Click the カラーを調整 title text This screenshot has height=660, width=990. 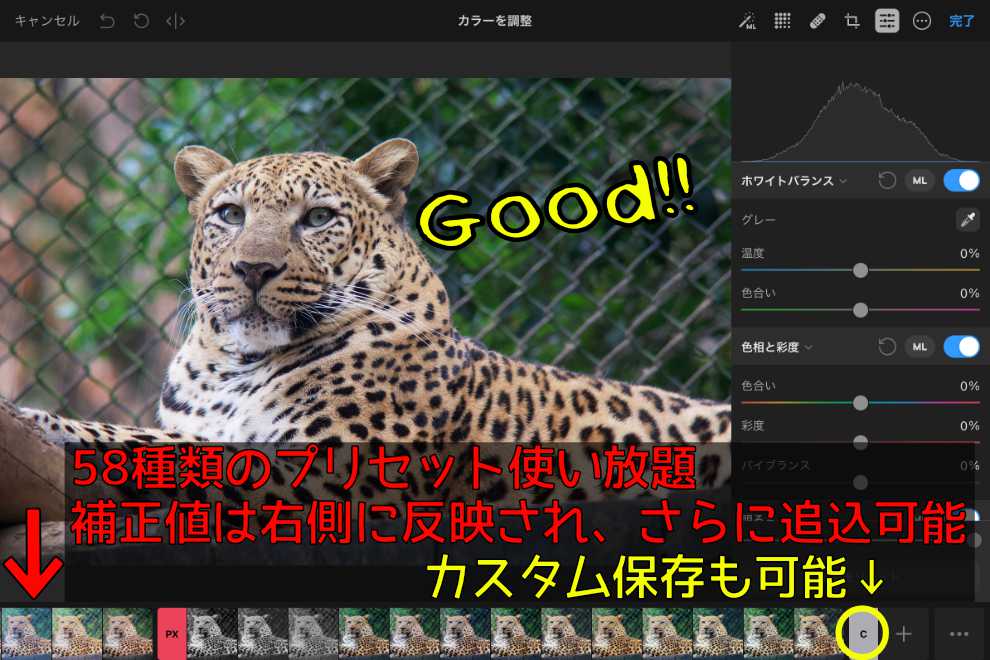494,21
